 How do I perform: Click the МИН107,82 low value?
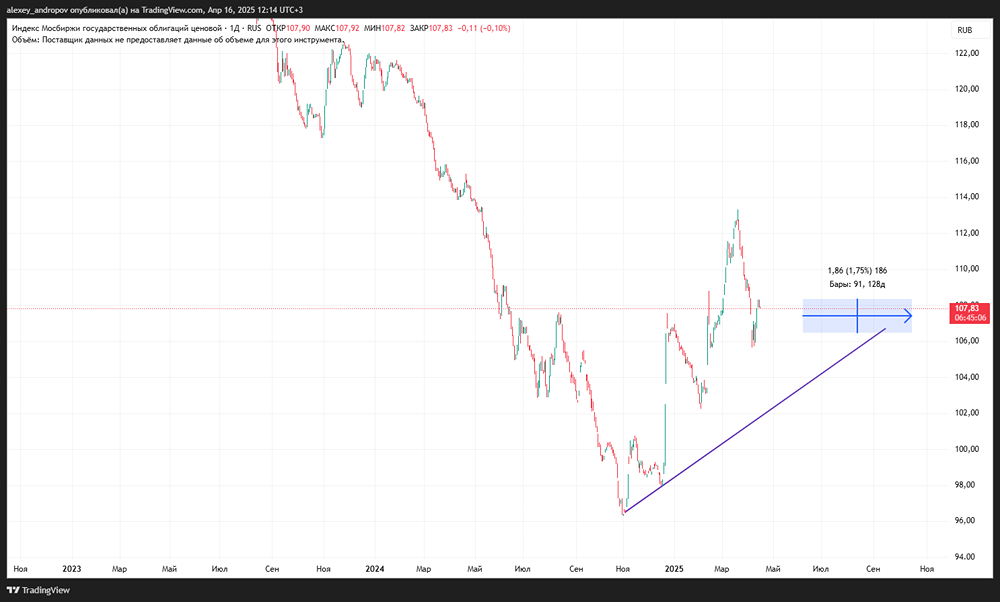coord(384,28)
